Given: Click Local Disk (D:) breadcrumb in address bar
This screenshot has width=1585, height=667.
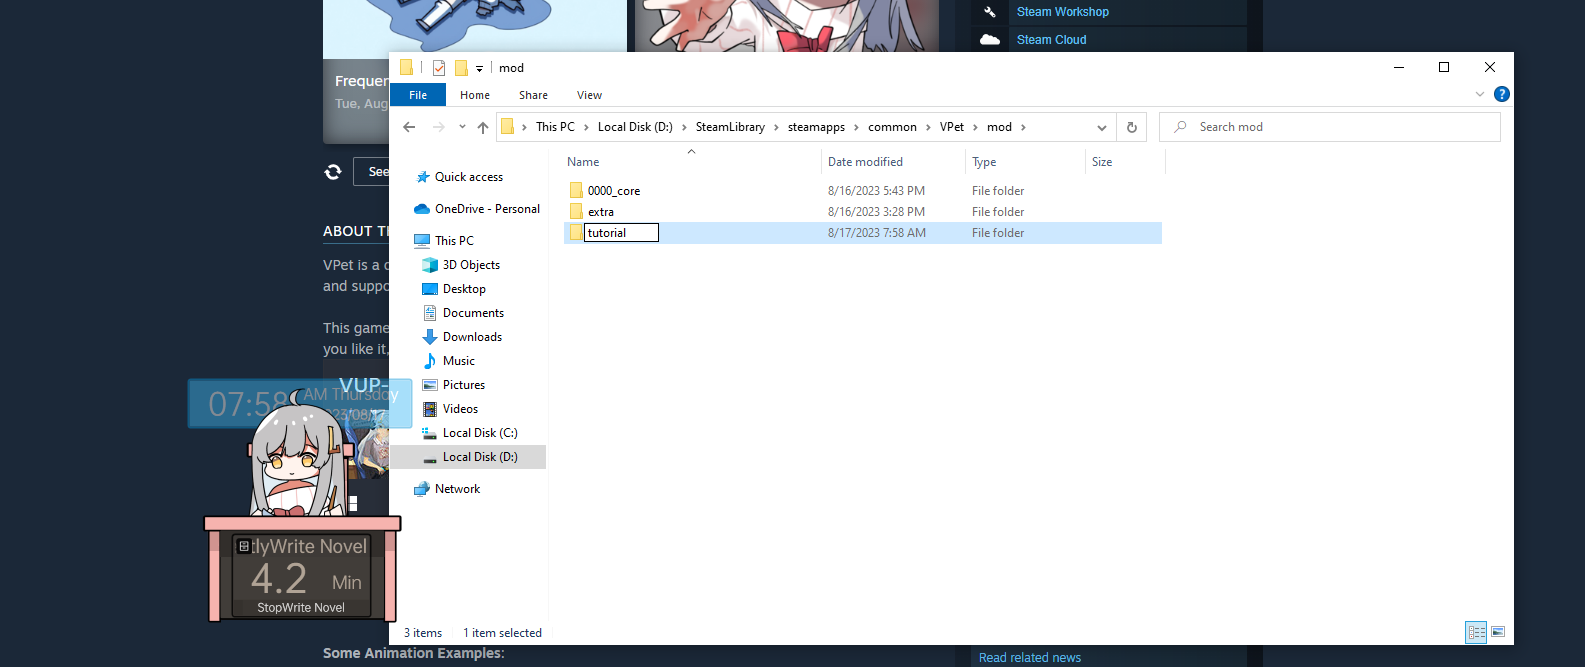Looking at the screenshot, I should 635,127.
